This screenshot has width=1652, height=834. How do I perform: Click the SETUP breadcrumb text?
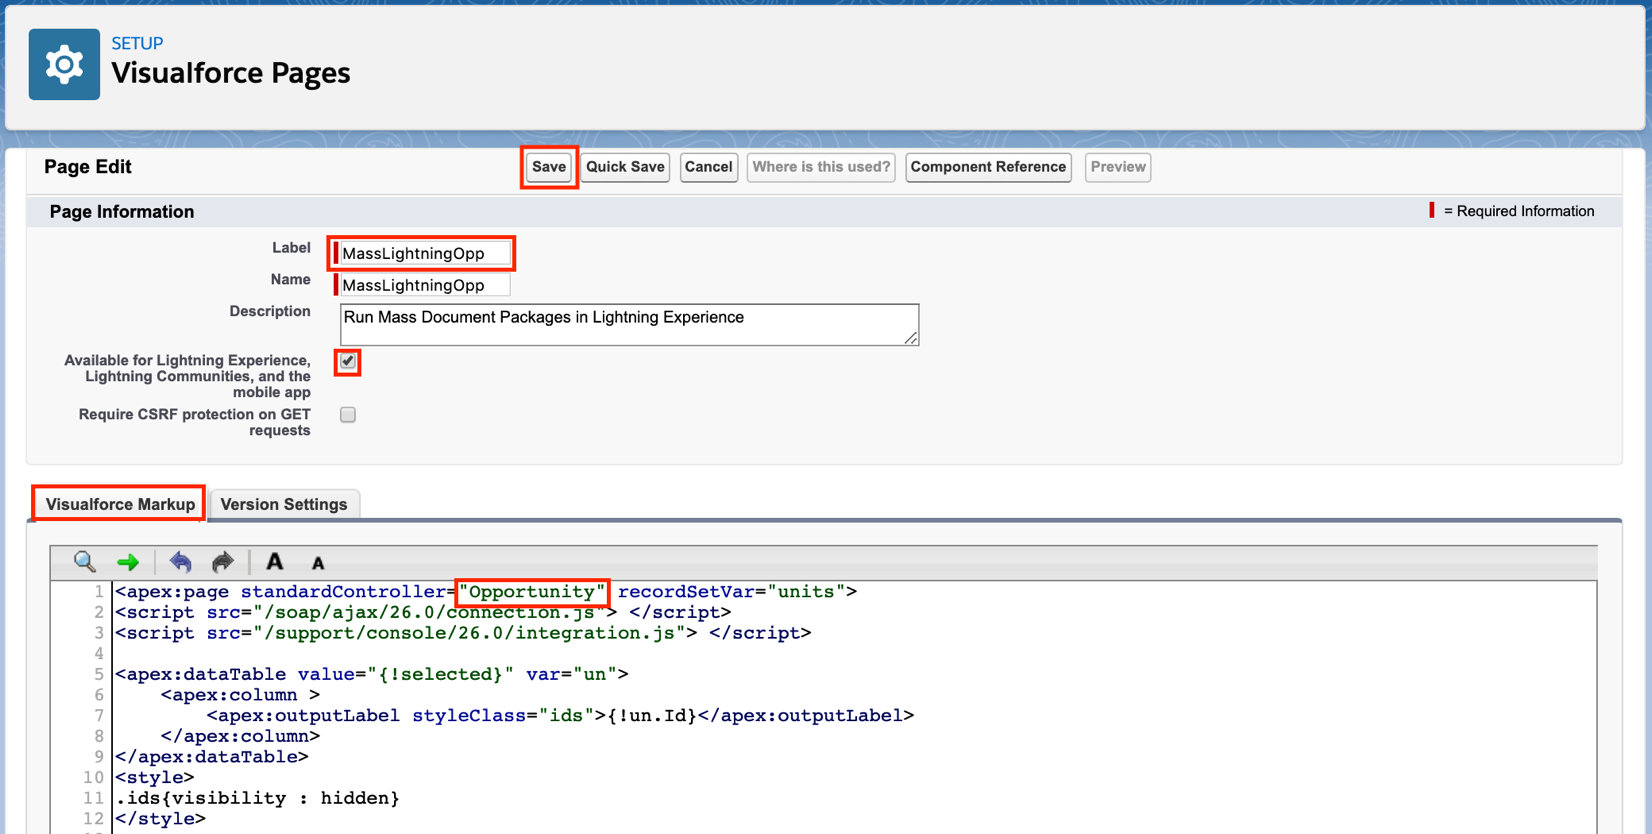click(x=137, y=43)
